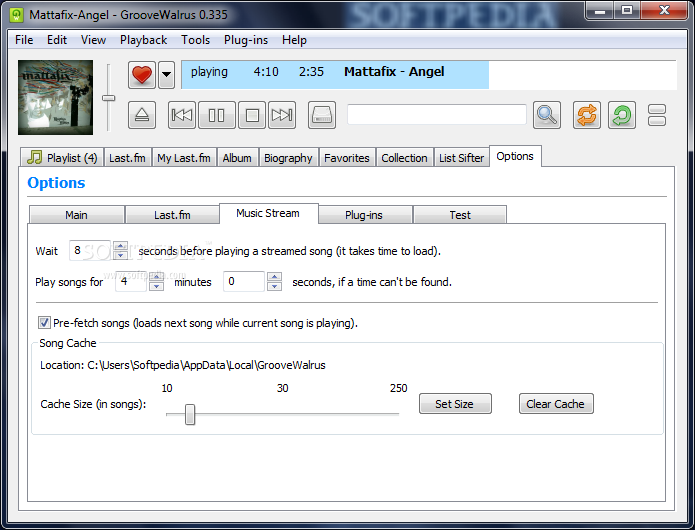Open the List Sifter tab
This screenshot has height=530, width=695.
pyautogui.click(x=461, y=158)
